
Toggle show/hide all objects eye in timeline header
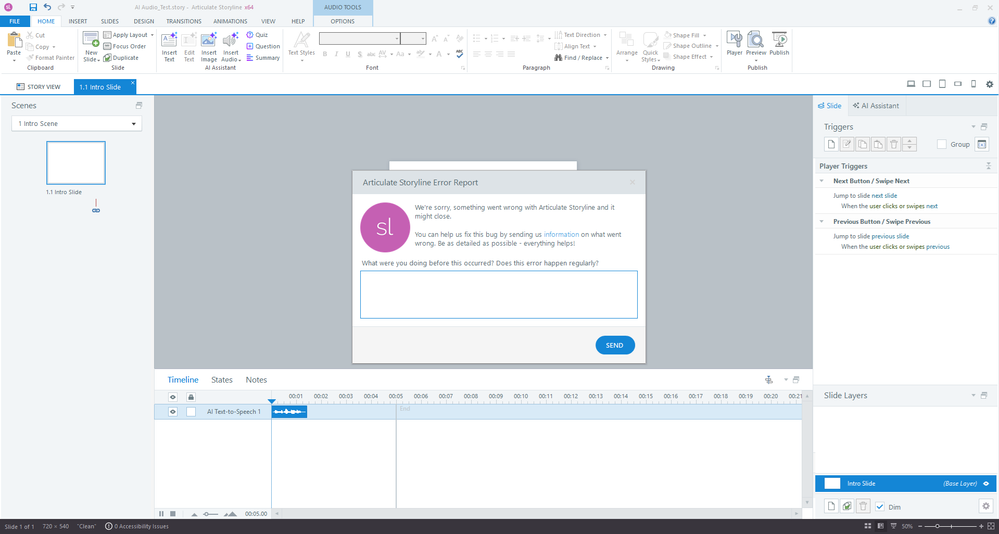(172, 397)
